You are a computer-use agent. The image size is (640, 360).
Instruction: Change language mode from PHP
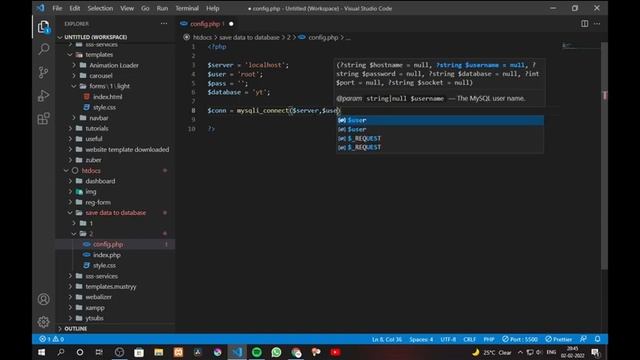[x=489, y=339]
